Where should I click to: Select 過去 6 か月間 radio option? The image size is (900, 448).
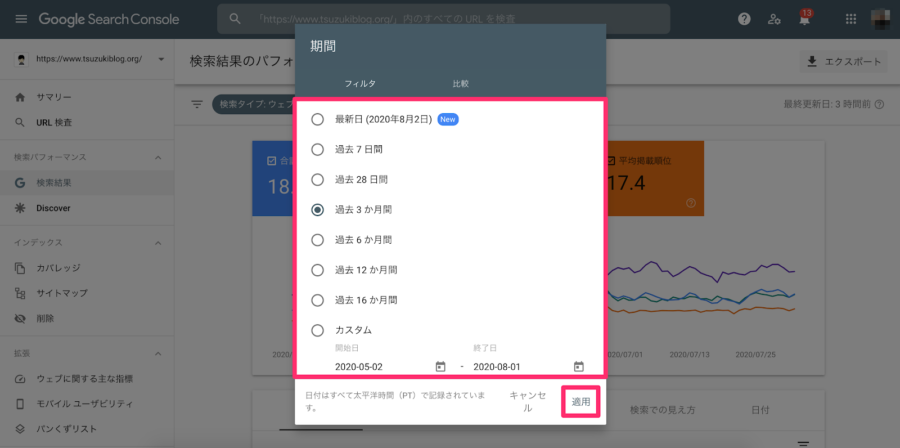pos(317,240)
